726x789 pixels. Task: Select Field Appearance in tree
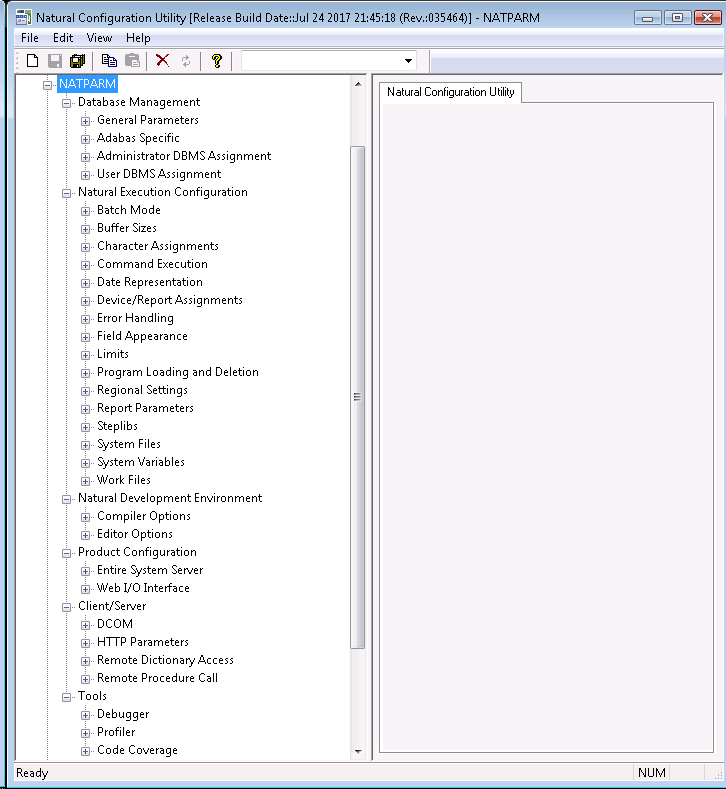pyautogui.click(x=142, y=336)
